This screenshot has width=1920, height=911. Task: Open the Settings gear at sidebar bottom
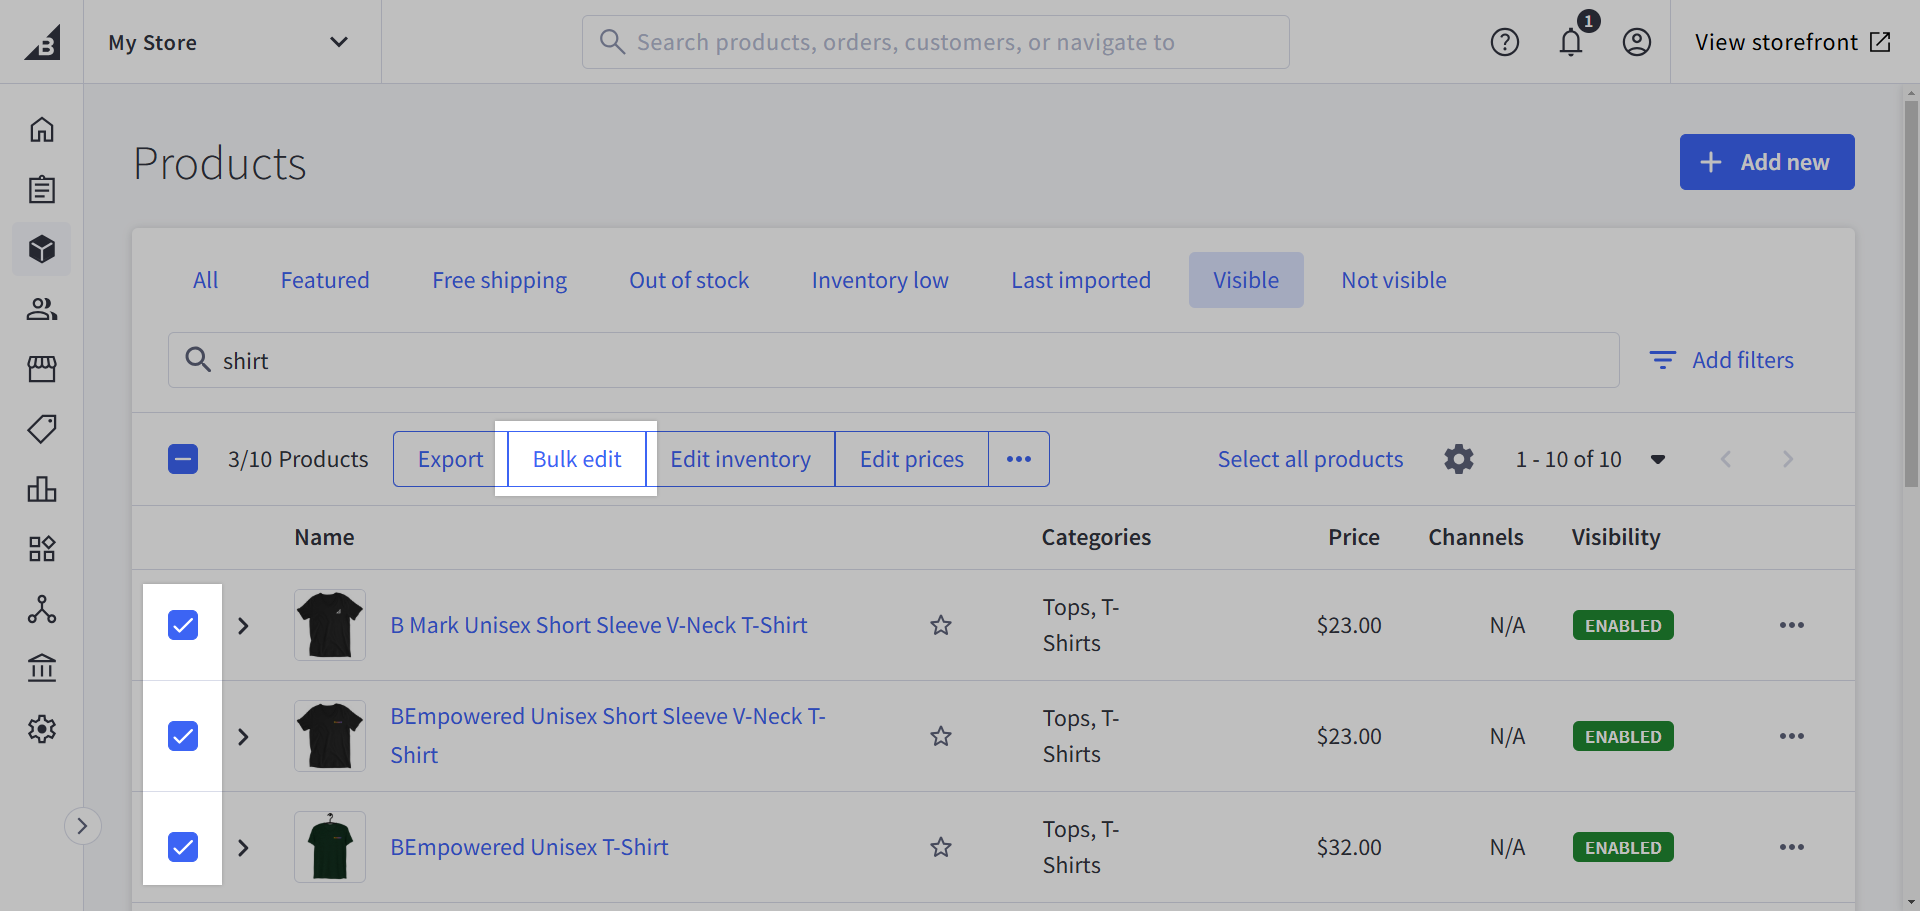(x=42, y=729)
